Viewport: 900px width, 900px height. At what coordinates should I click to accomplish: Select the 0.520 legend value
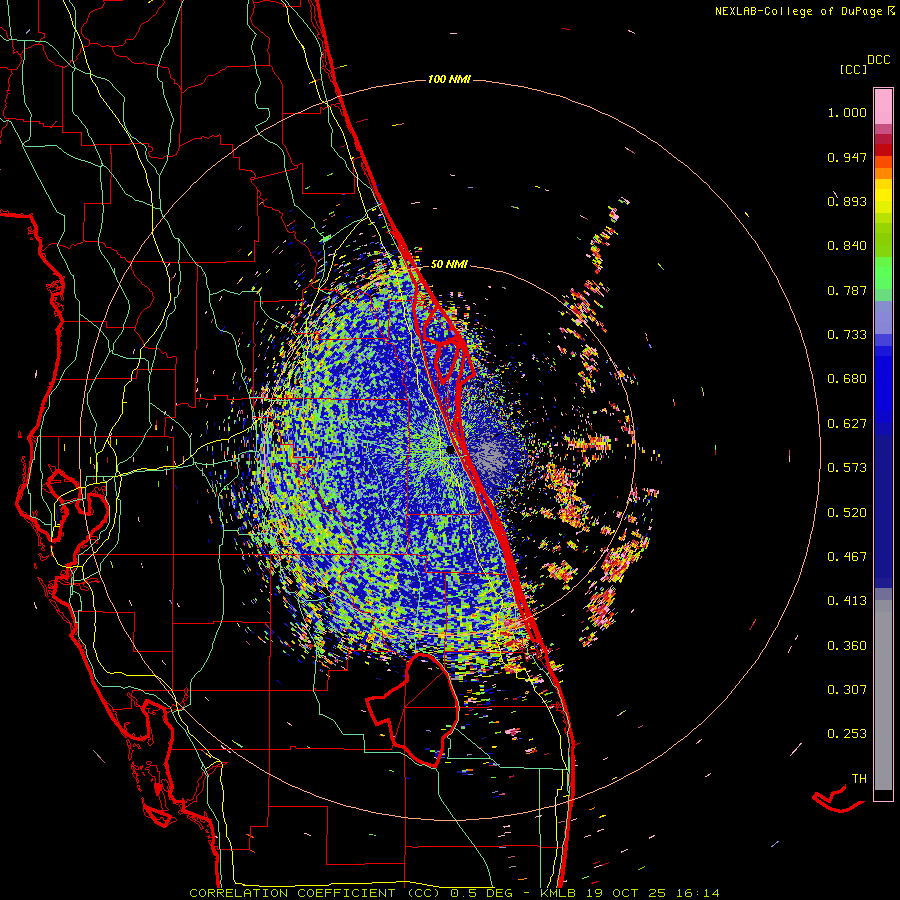847,513
